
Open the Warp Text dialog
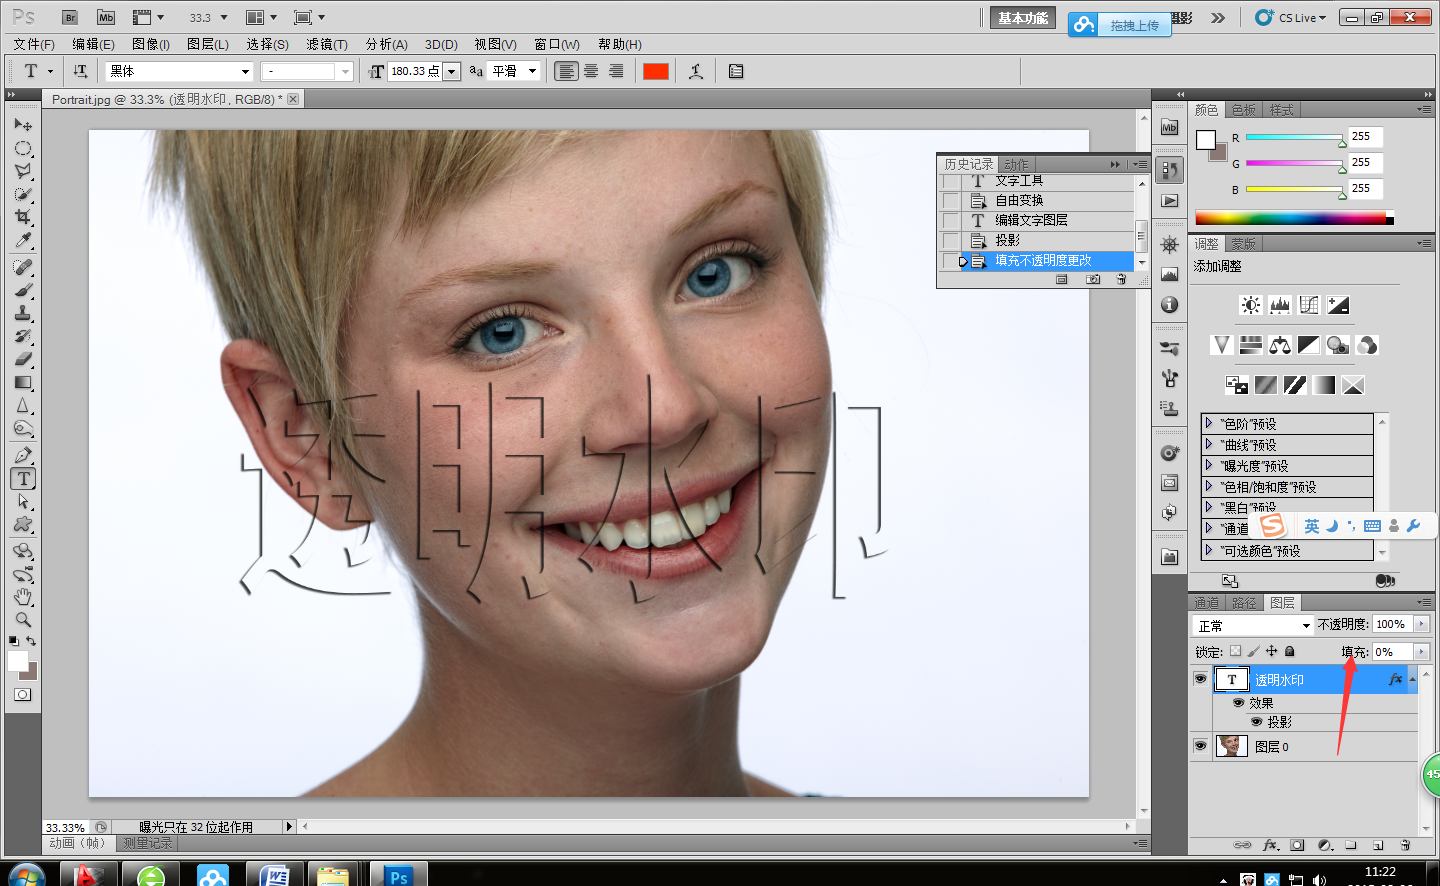[x=696, y=71]
